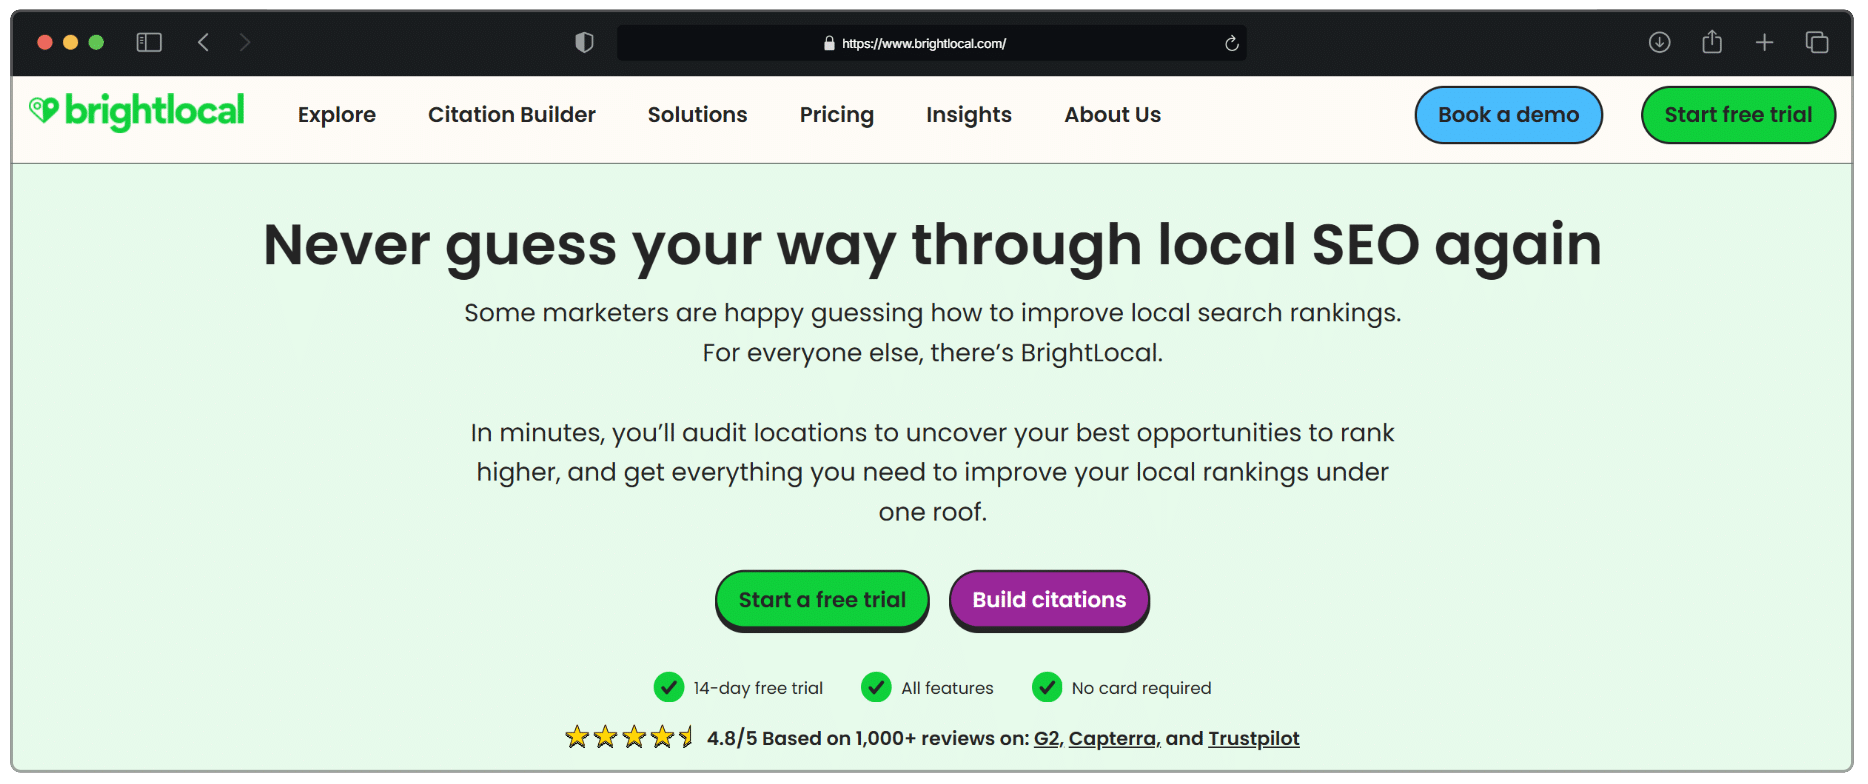Open the About Us menu
This screenshot has height=784, width=1868.
click(x=1113, y=115)
